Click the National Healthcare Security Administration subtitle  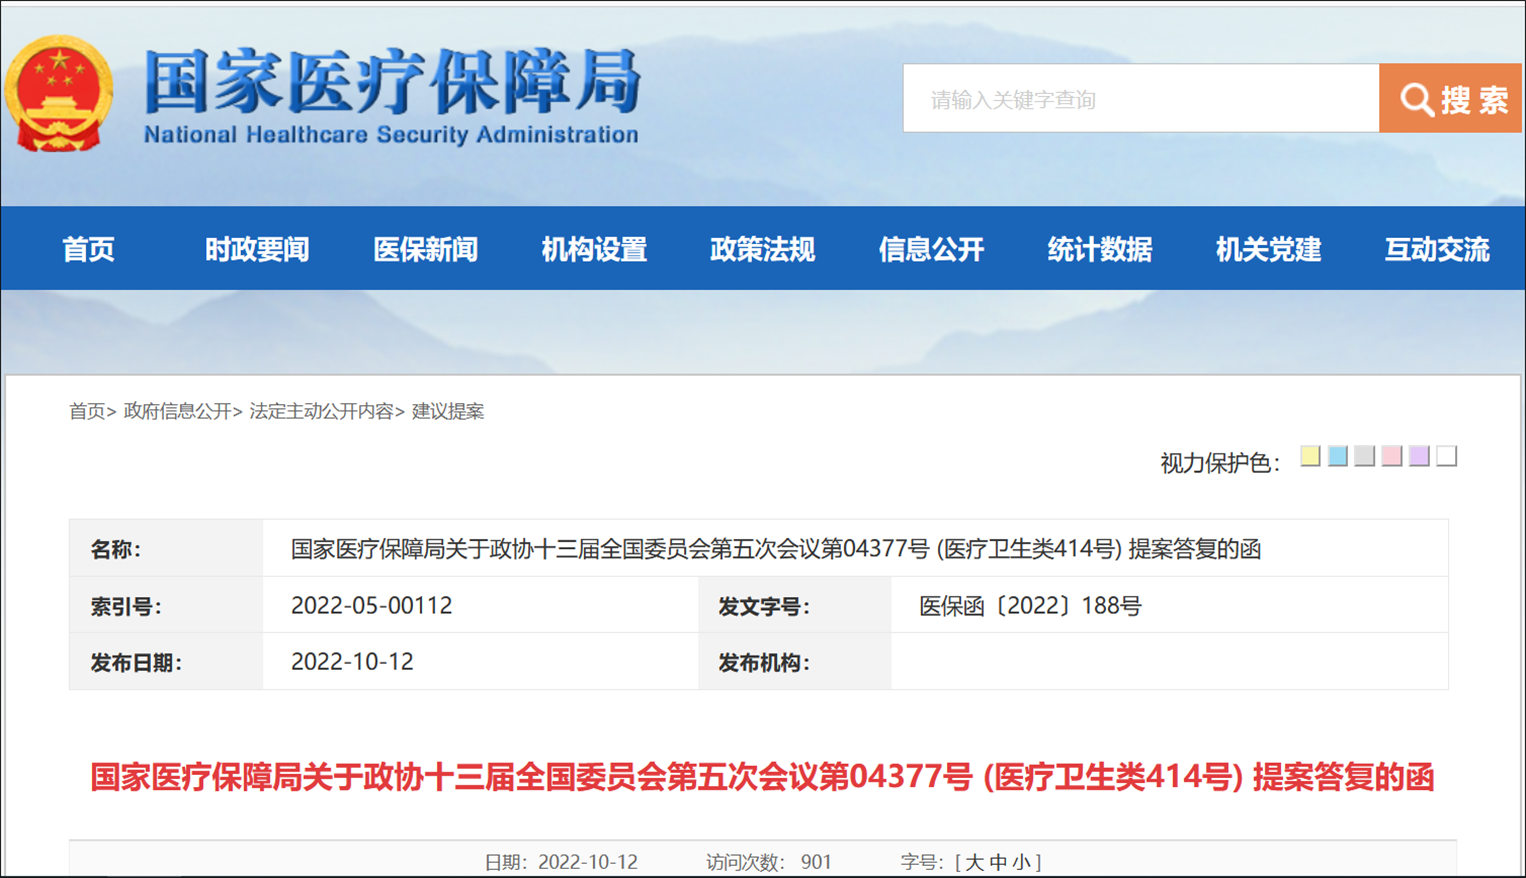(391, 135)
